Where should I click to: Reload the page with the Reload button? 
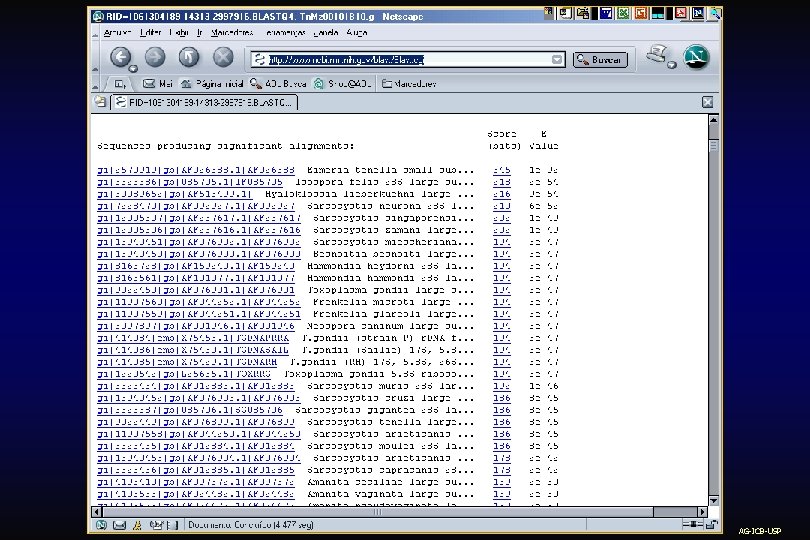tap(189, 57)
